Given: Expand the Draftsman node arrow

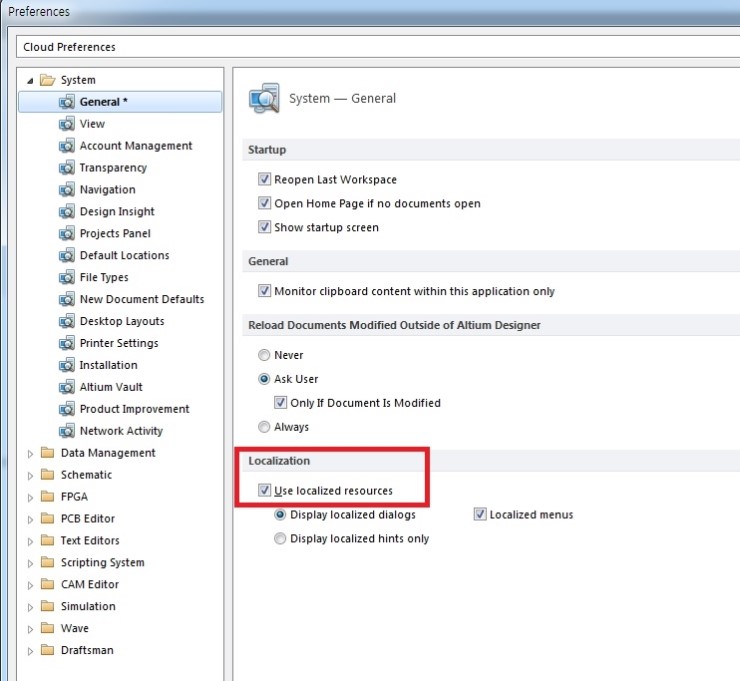Looking at the screenshot, I should point(30,651).
